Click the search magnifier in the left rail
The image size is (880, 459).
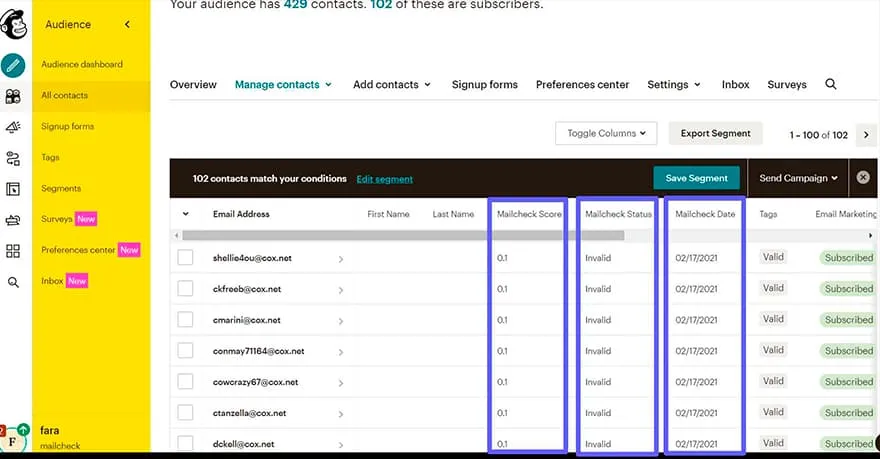pyautogui.click(x=13, y=282)
